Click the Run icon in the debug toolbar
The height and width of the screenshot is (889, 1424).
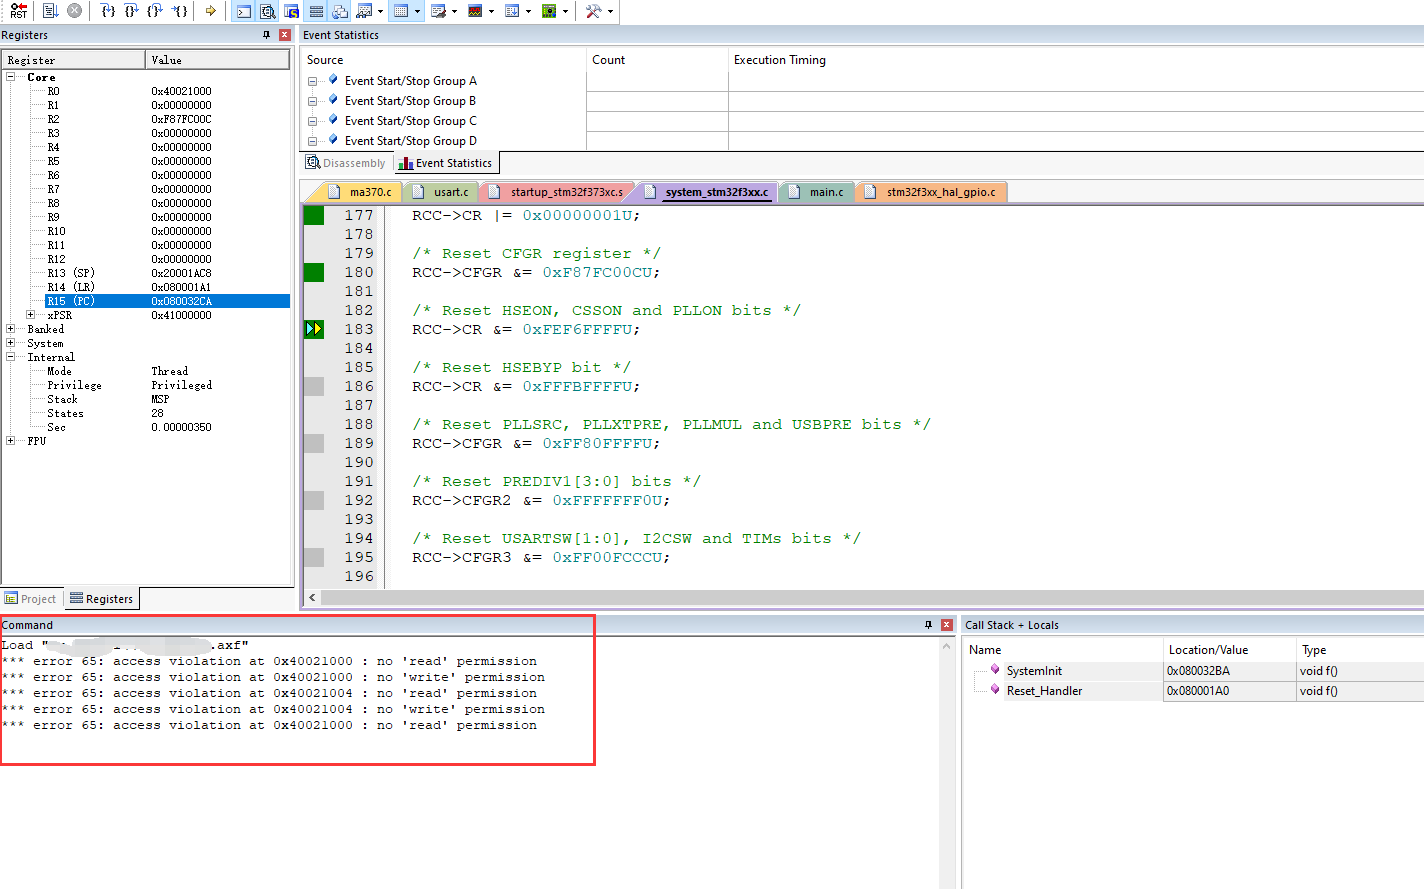[x=50, y=11]
